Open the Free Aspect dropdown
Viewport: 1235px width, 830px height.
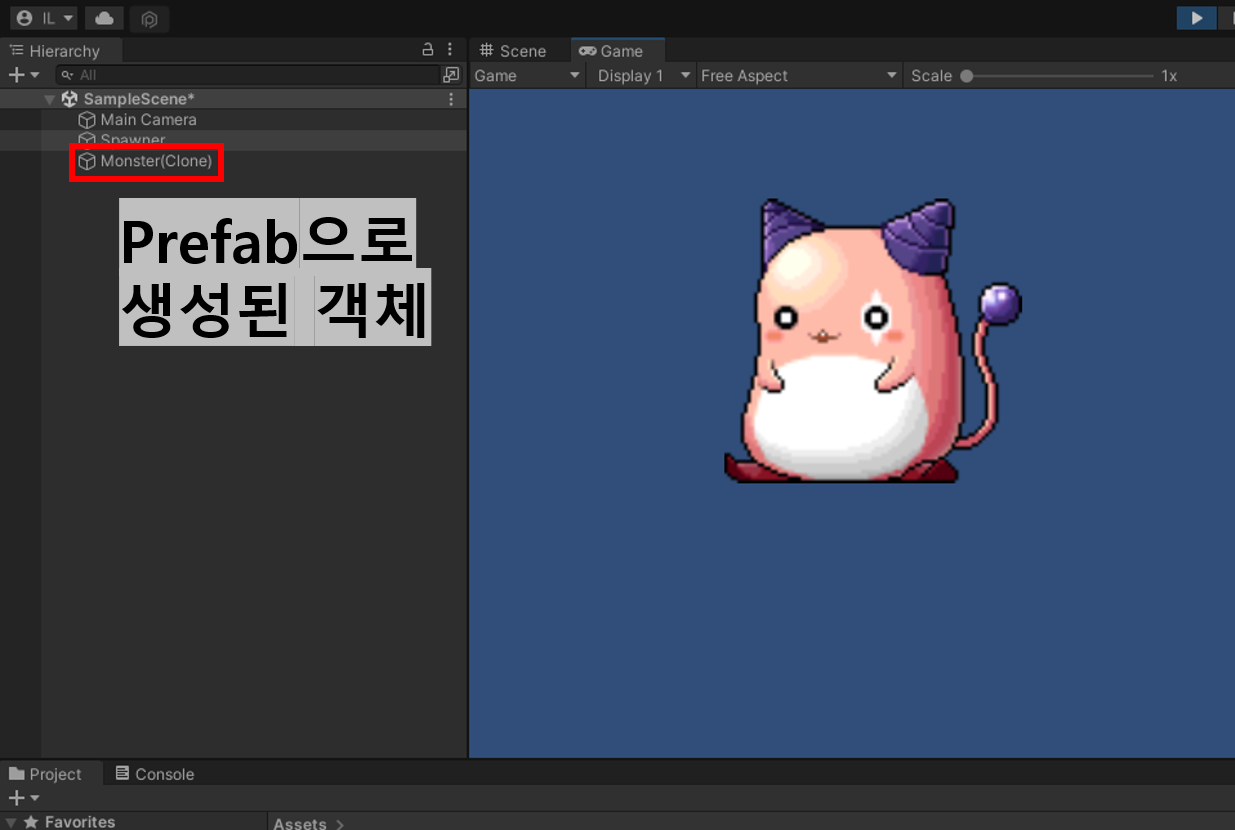coord(799,76)
